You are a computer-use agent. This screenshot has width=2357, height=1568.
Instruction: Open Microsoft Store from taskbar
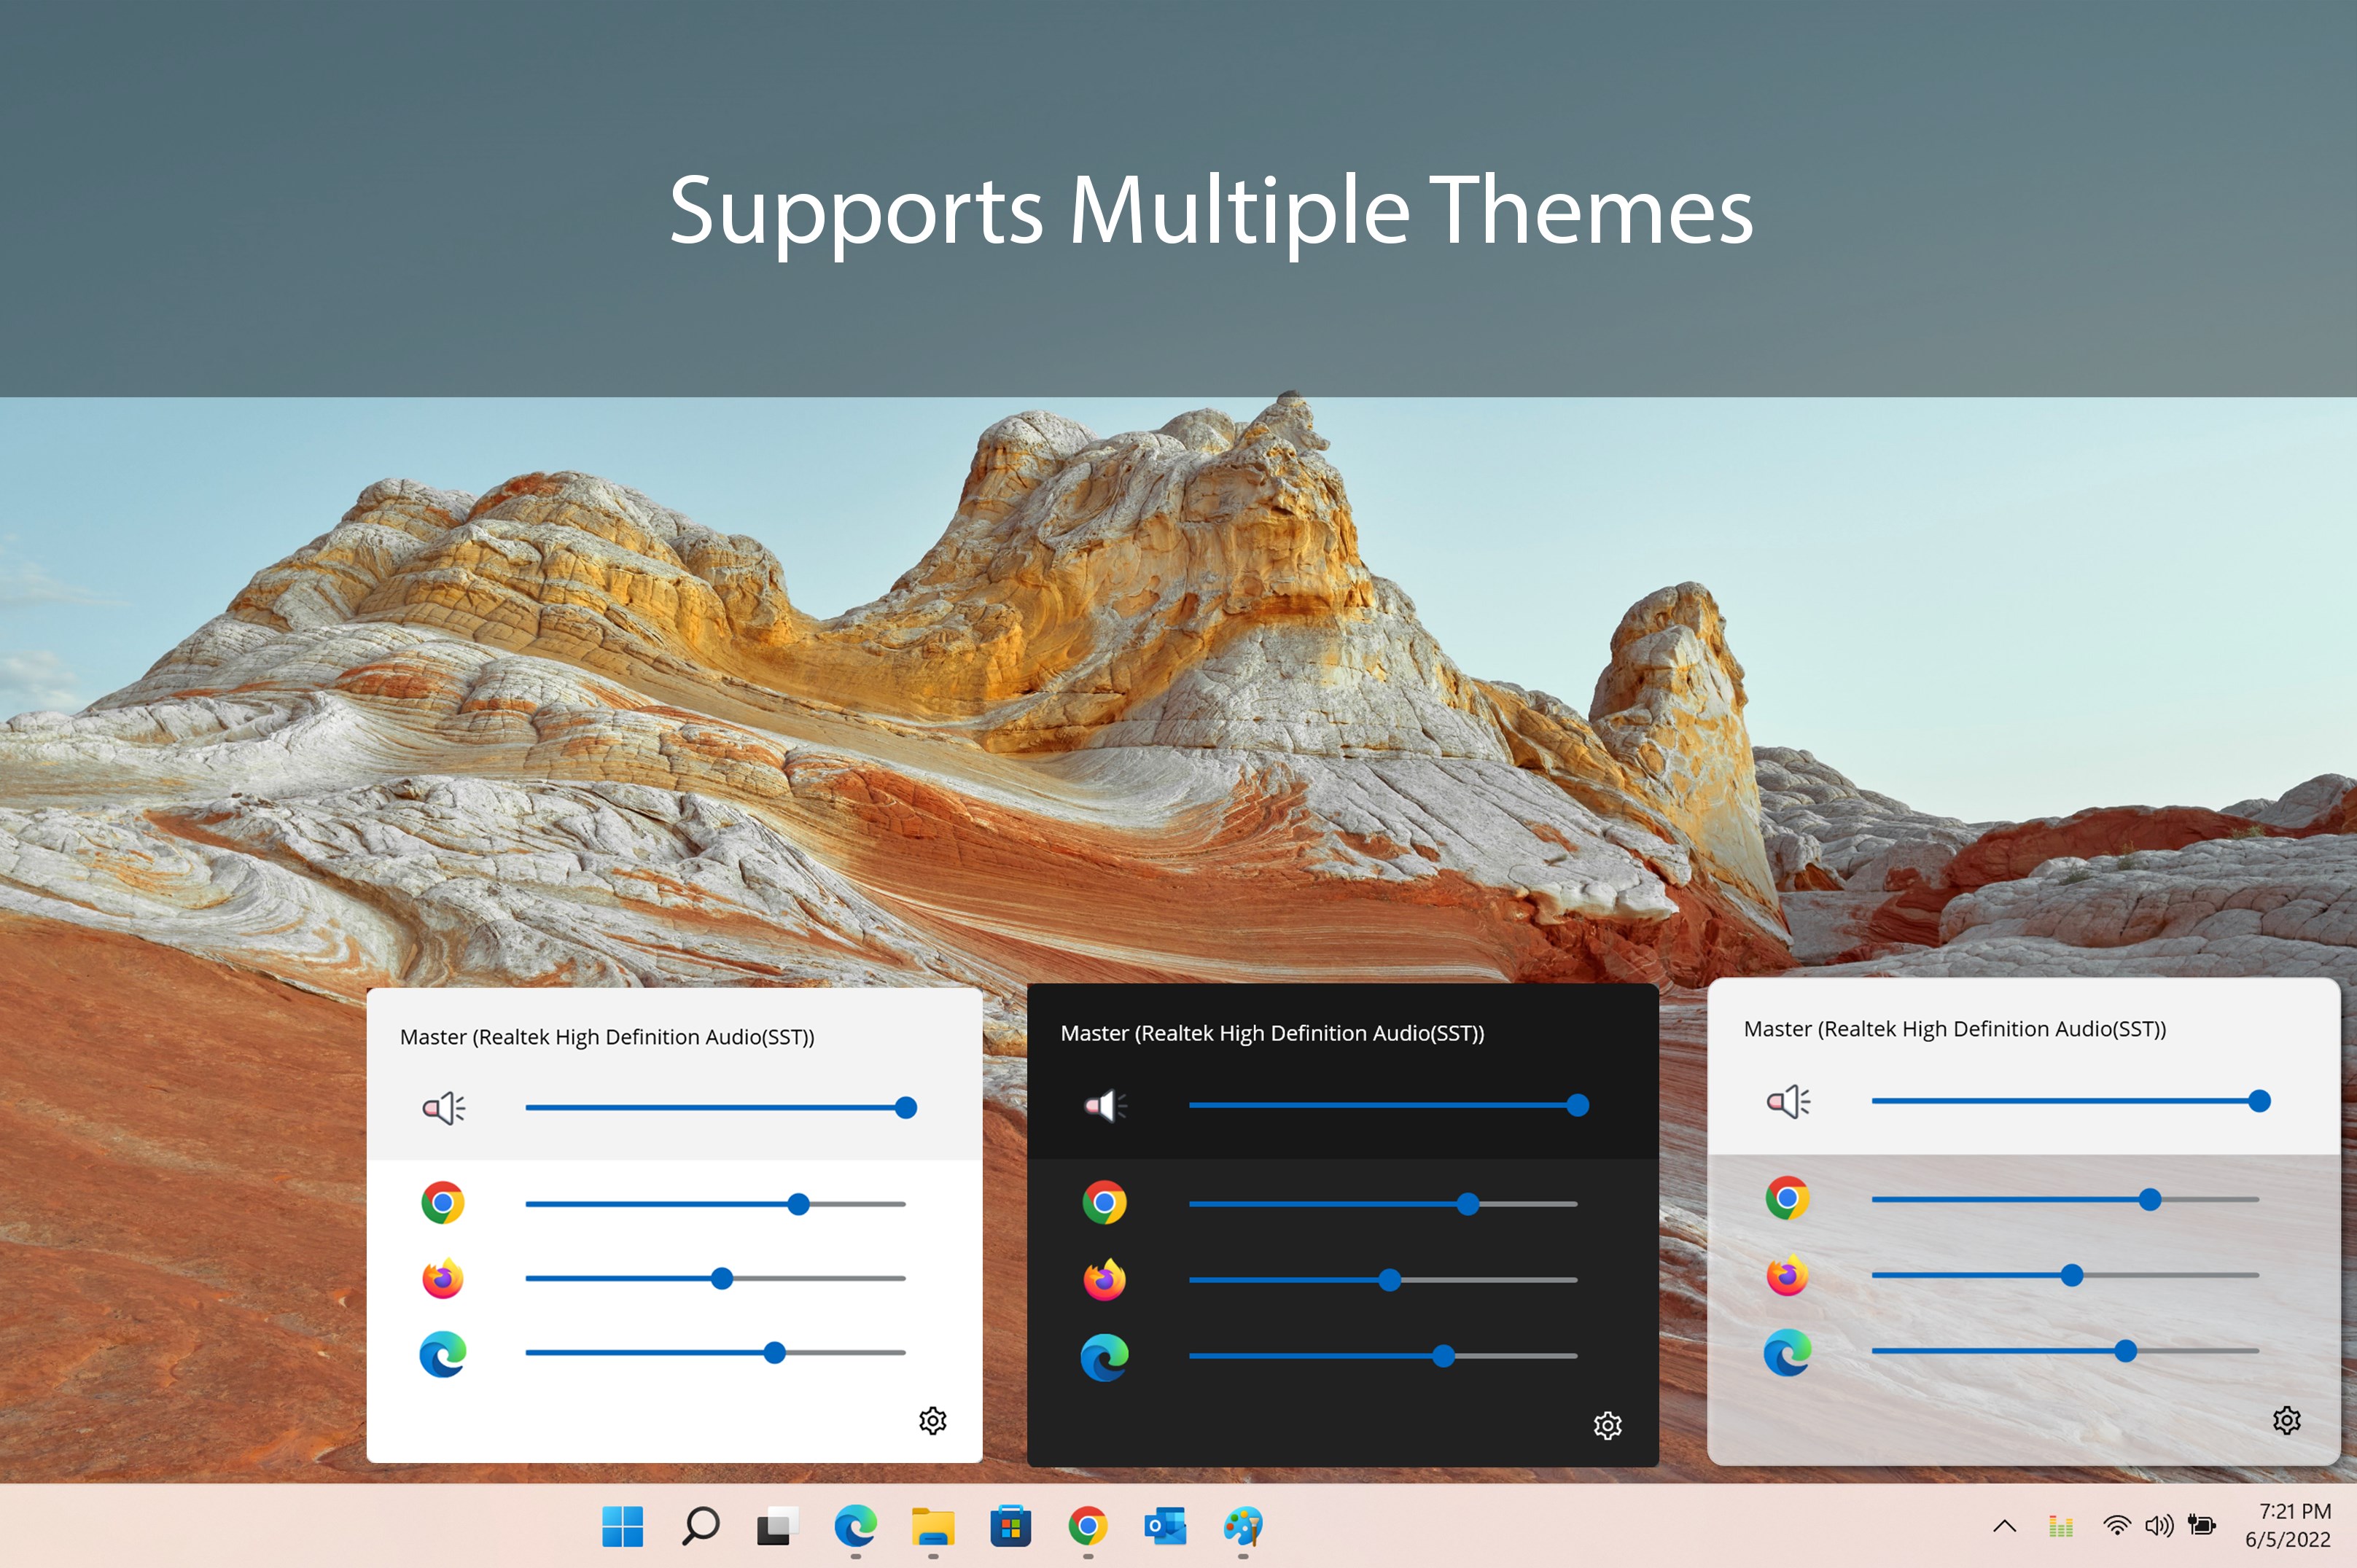pos(1010,1526)
